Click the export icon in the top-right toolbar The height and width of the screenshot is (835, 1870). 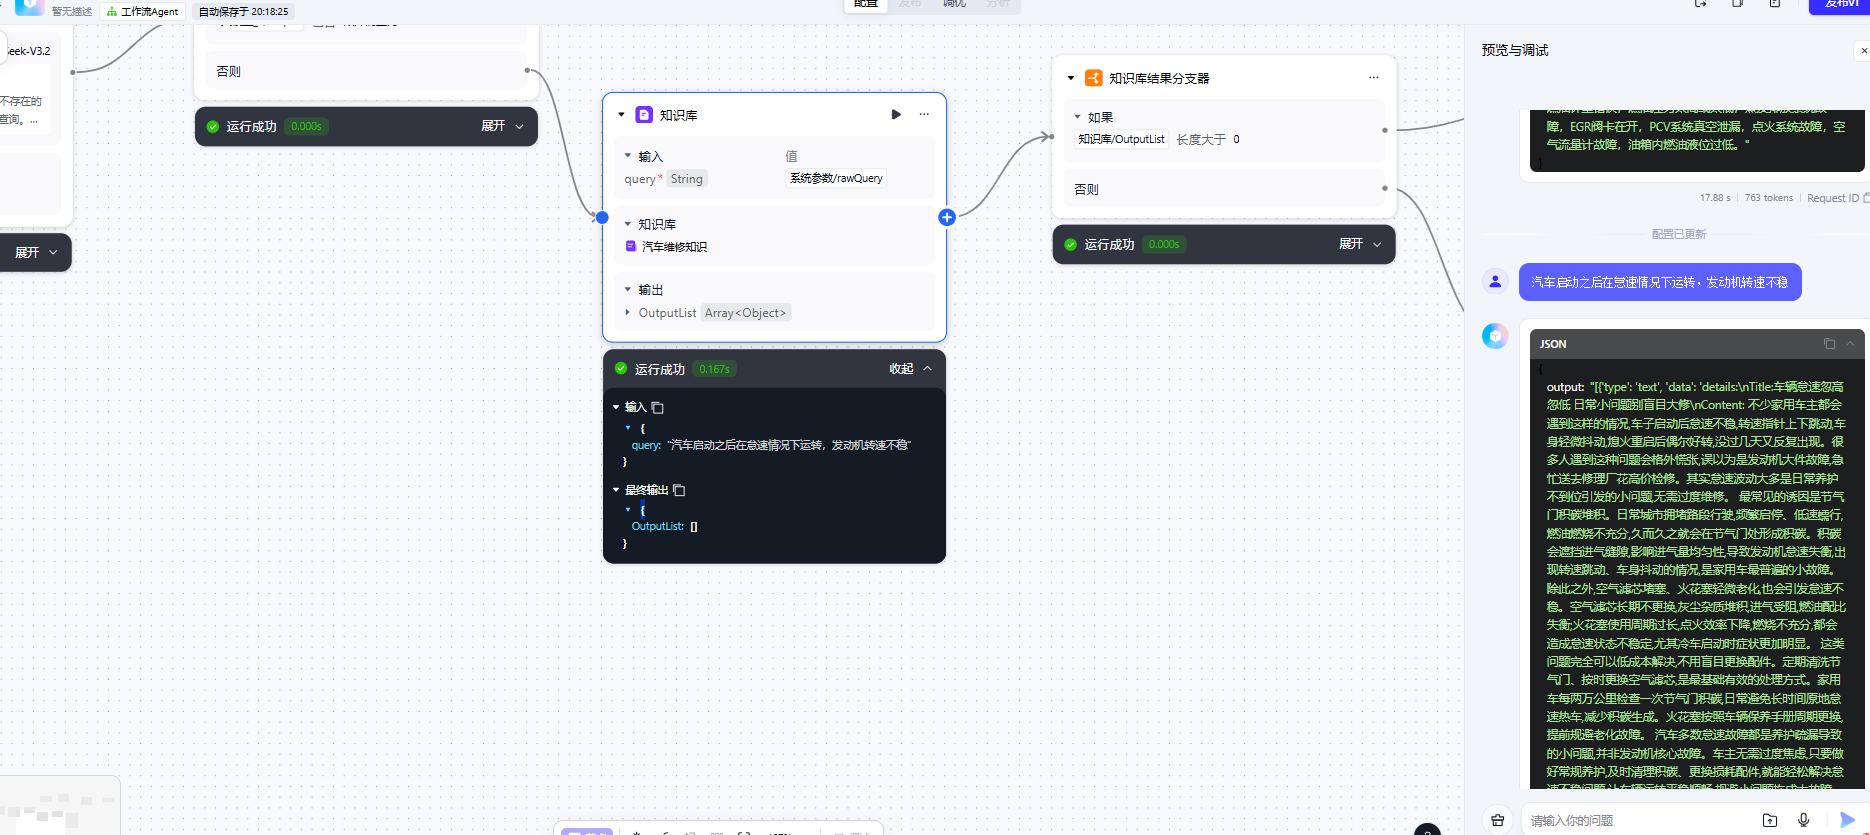(x=1700, y=4)
